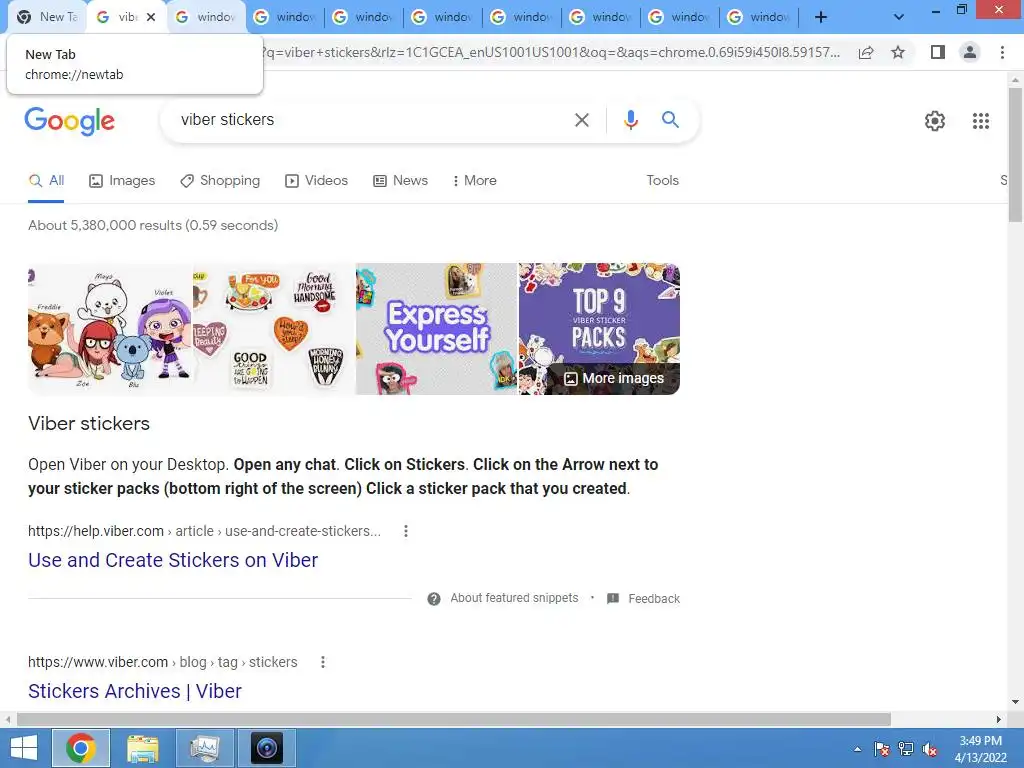Viewport: 1024px width, 768px height.
Task: Click the muted volume tray icon
Action: click(930, 749)
